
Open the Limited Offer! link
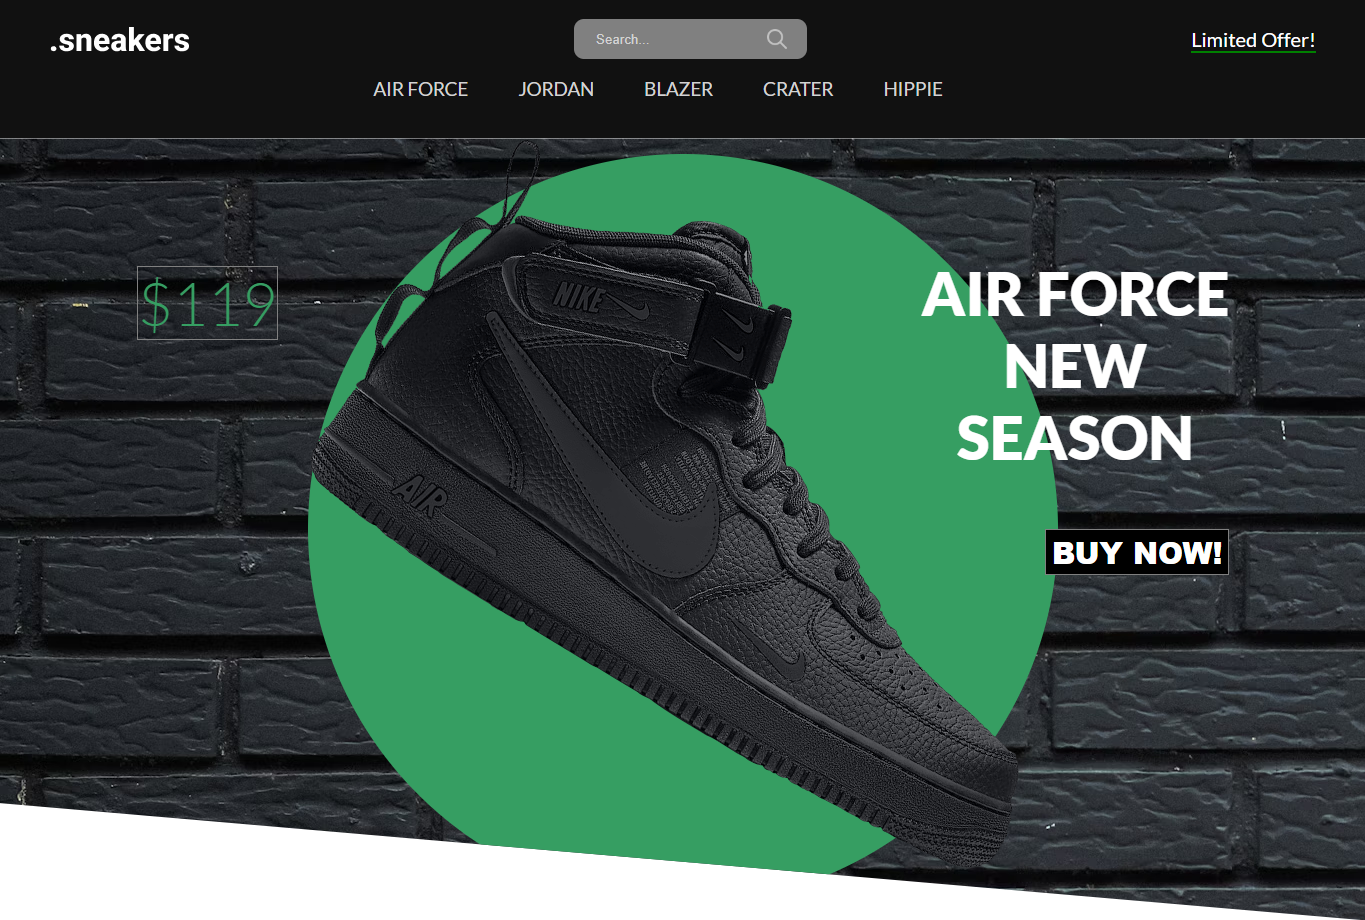pyautogui.click(x=1253, y=41)
